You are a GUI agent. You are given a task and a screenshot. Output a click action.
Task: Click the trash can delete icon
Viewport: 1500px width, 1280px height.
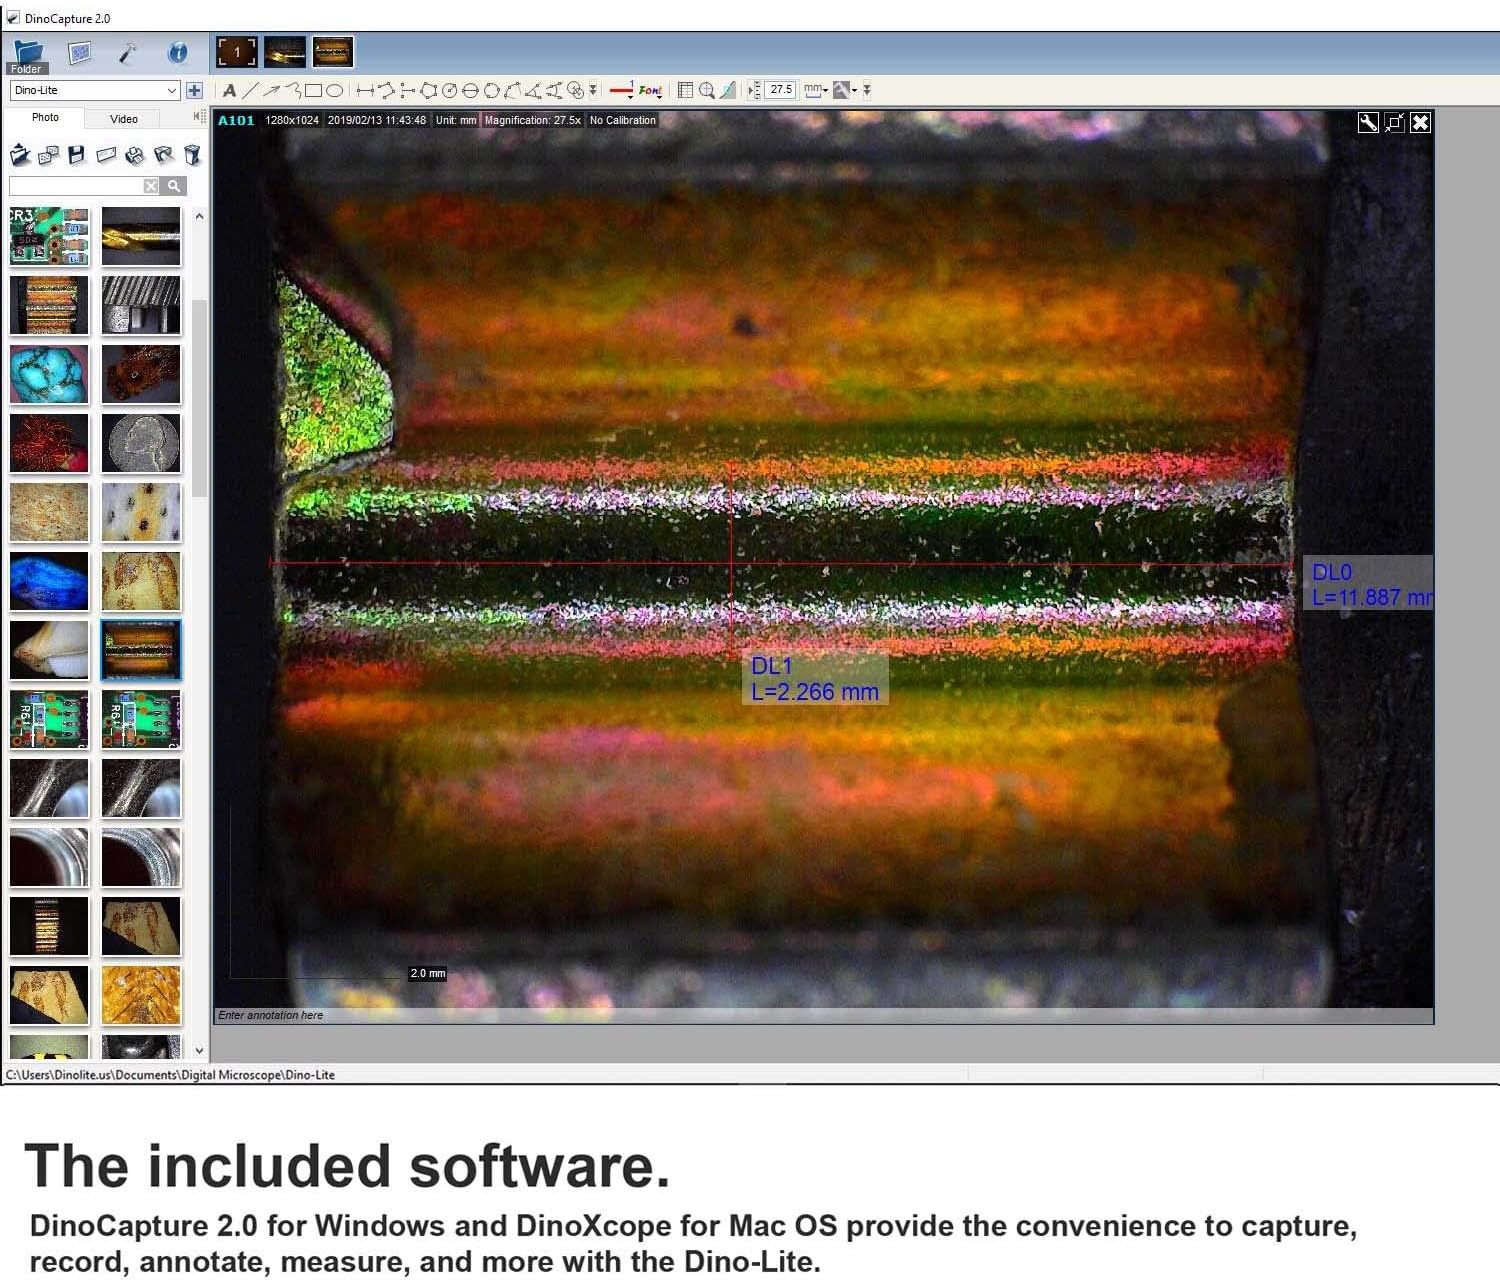click(192, 155)
